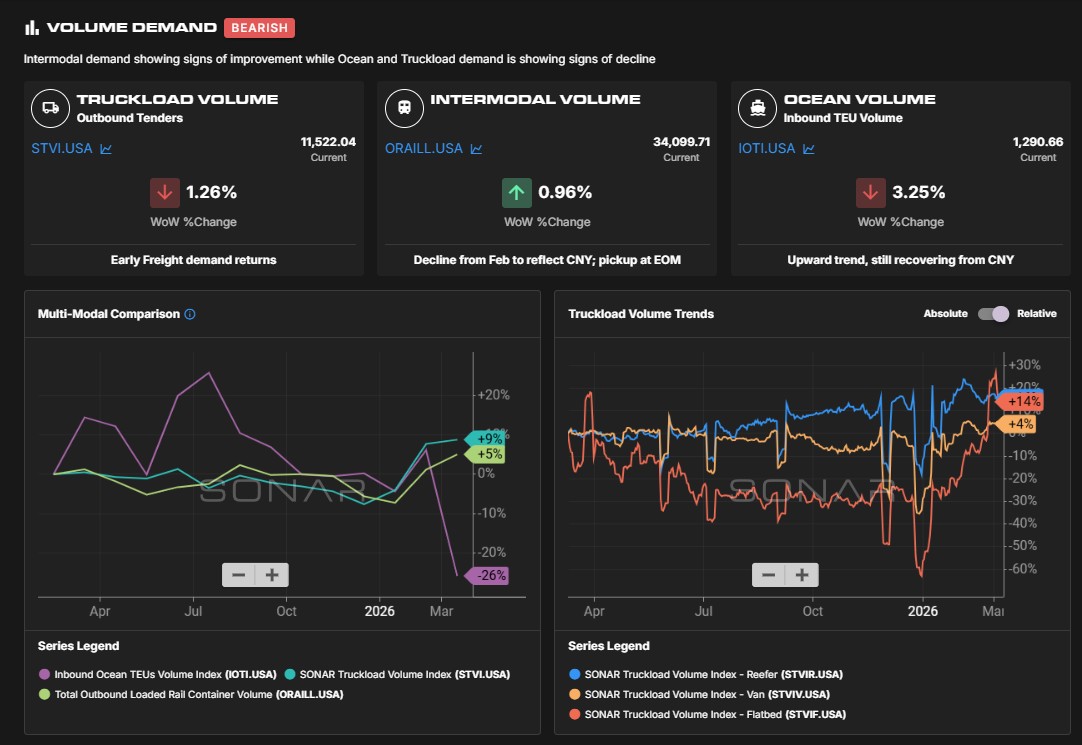Zoom out the Multi-Modal Comparison chart
This screenshot has width=1082, height=745.
239,575
